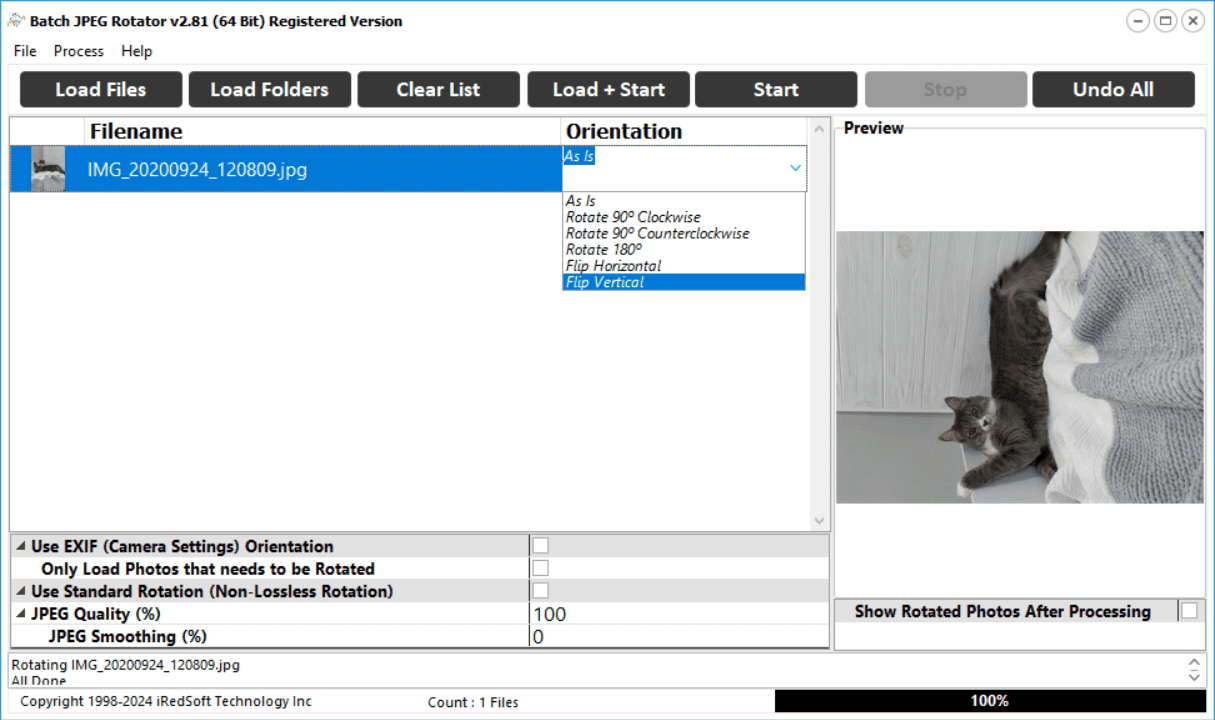Viewport: 1215px width, 720px height.
Task: Click the Load Folders button
Action: coord(270,89)
